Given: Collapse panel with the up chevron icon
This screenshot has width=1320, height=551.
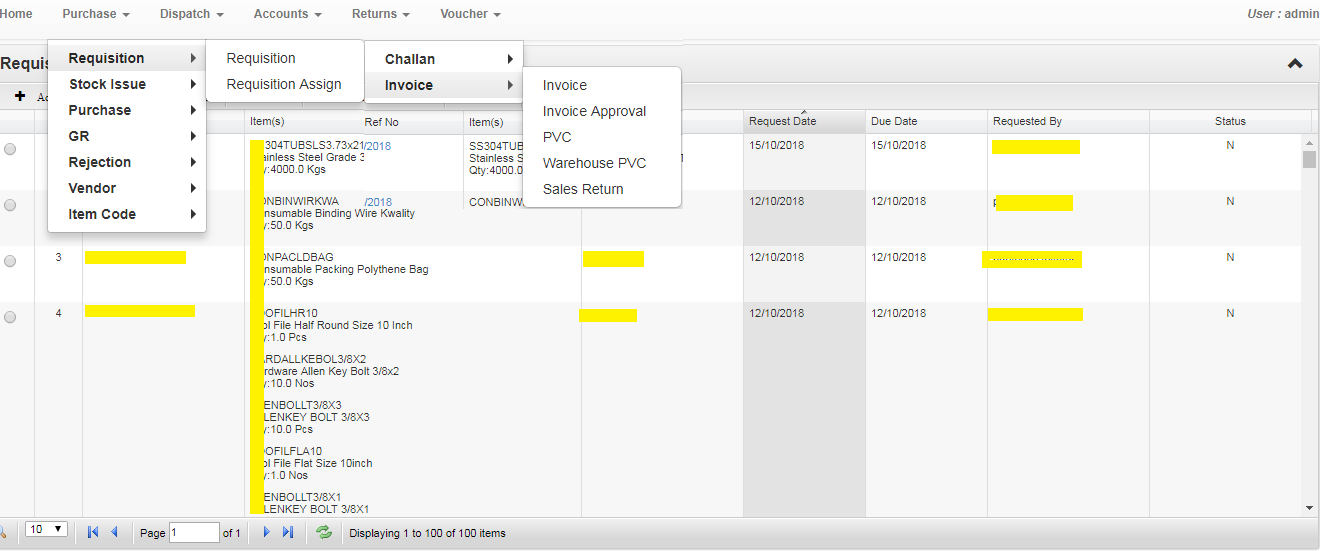Looking at the screenshot, I should 1294,63.
